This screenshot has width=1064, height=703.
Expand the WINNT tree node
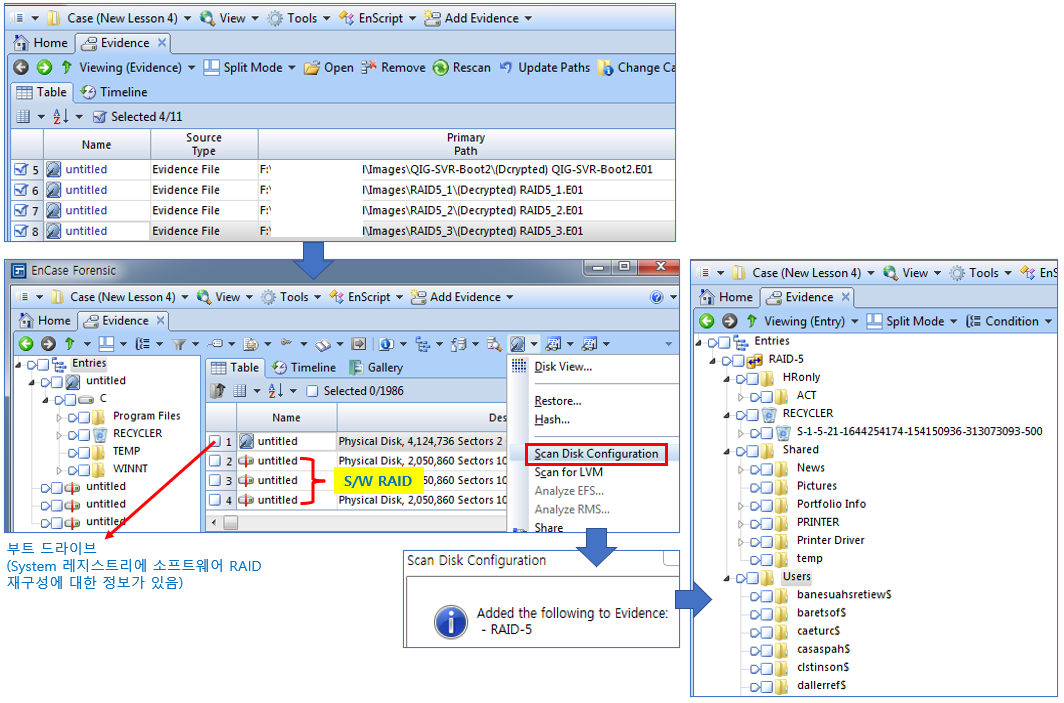[59, 470]
